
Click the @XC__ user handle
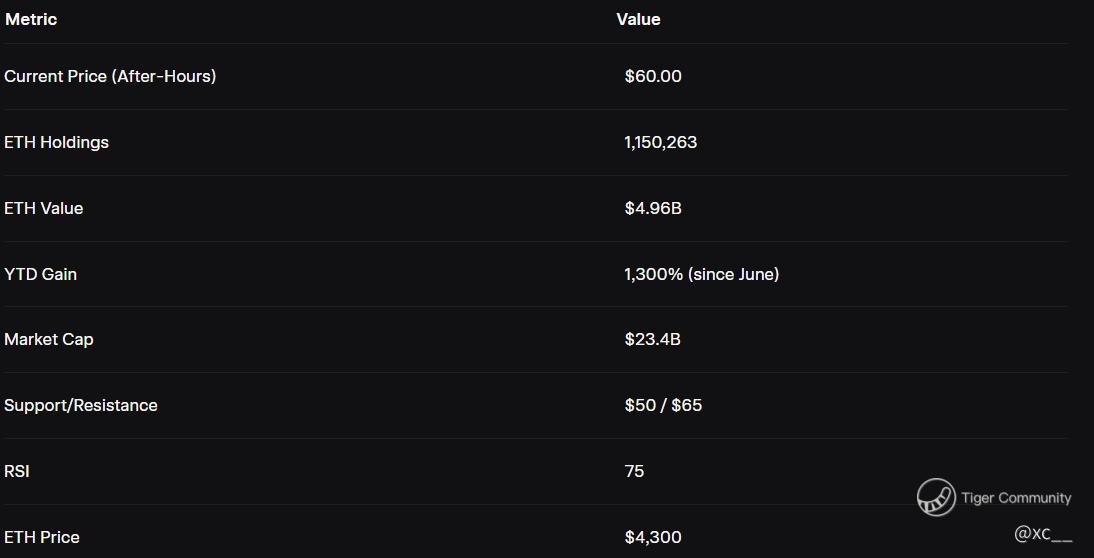pyautogui.click(x=1042, y=534)
